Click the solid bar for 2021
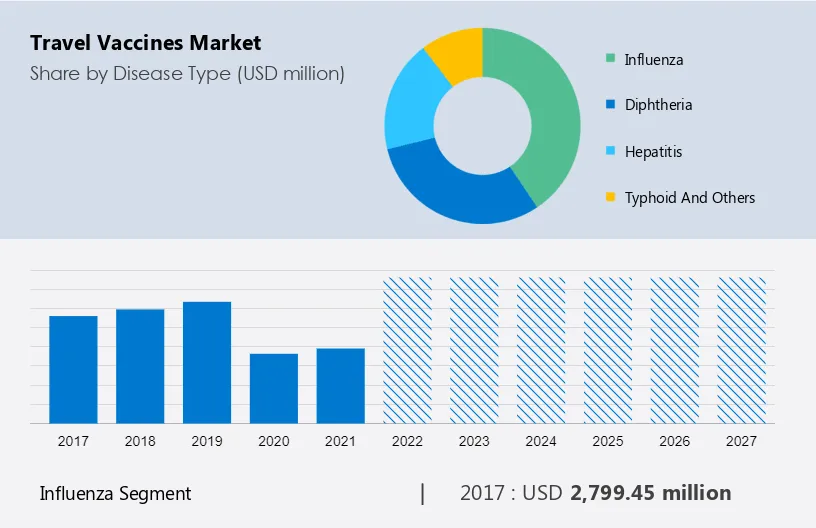Viewport: 816px width, 528px height. click(x=341, y=385)
